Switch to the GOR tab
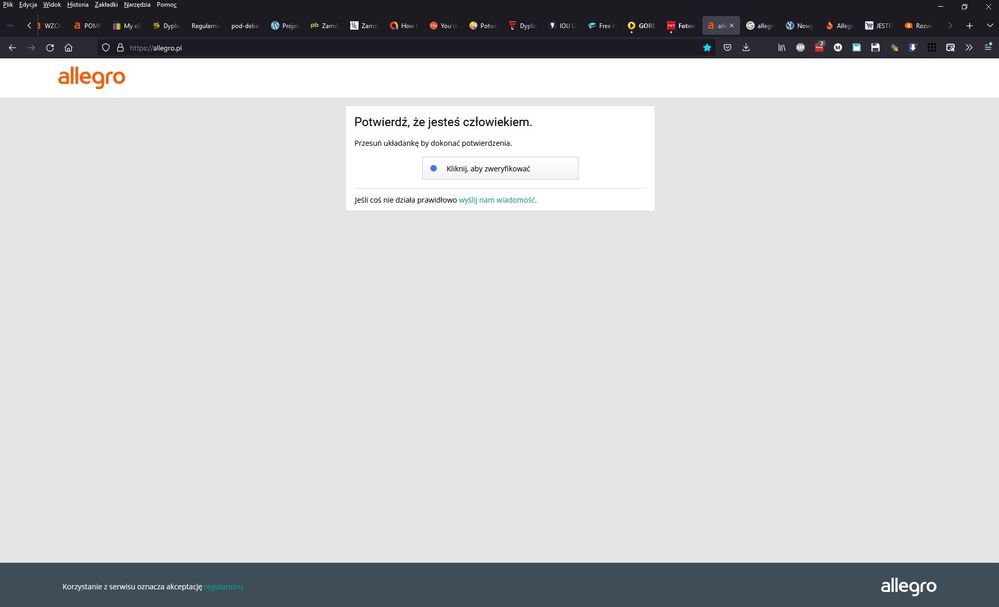Image resolution: width=999 pixels, height=607 pixels. coord(640,26)
